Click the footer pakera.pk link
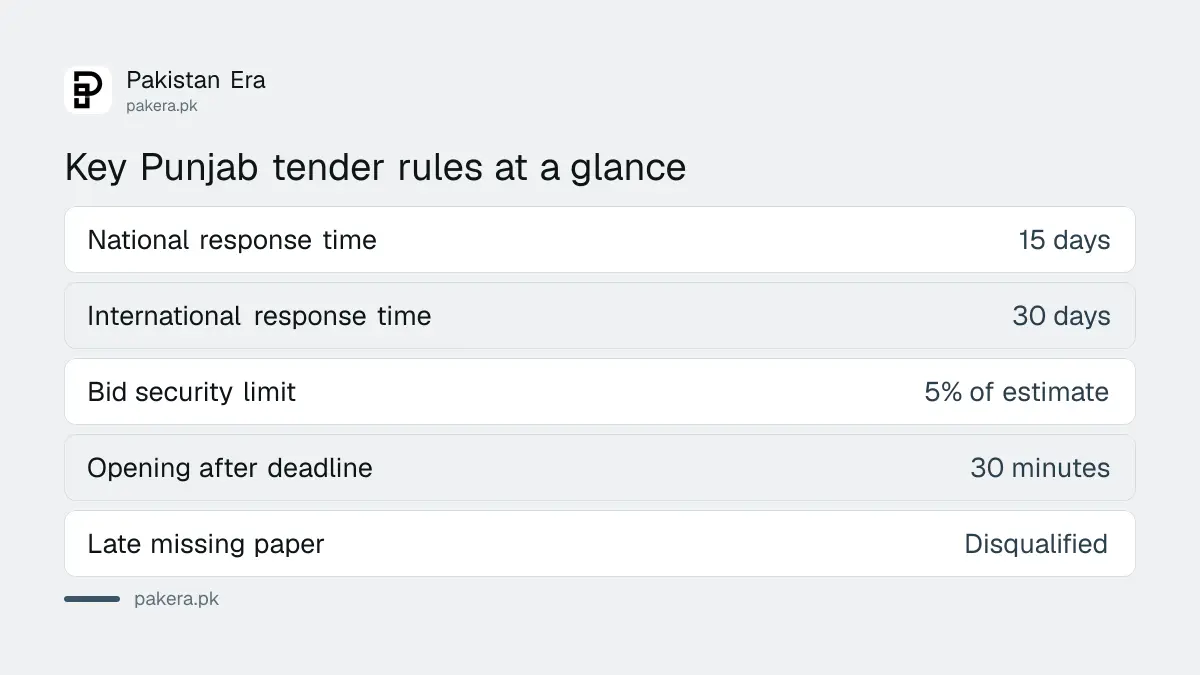This screenshot has width=1200, height=675. (x=176, y=599)
